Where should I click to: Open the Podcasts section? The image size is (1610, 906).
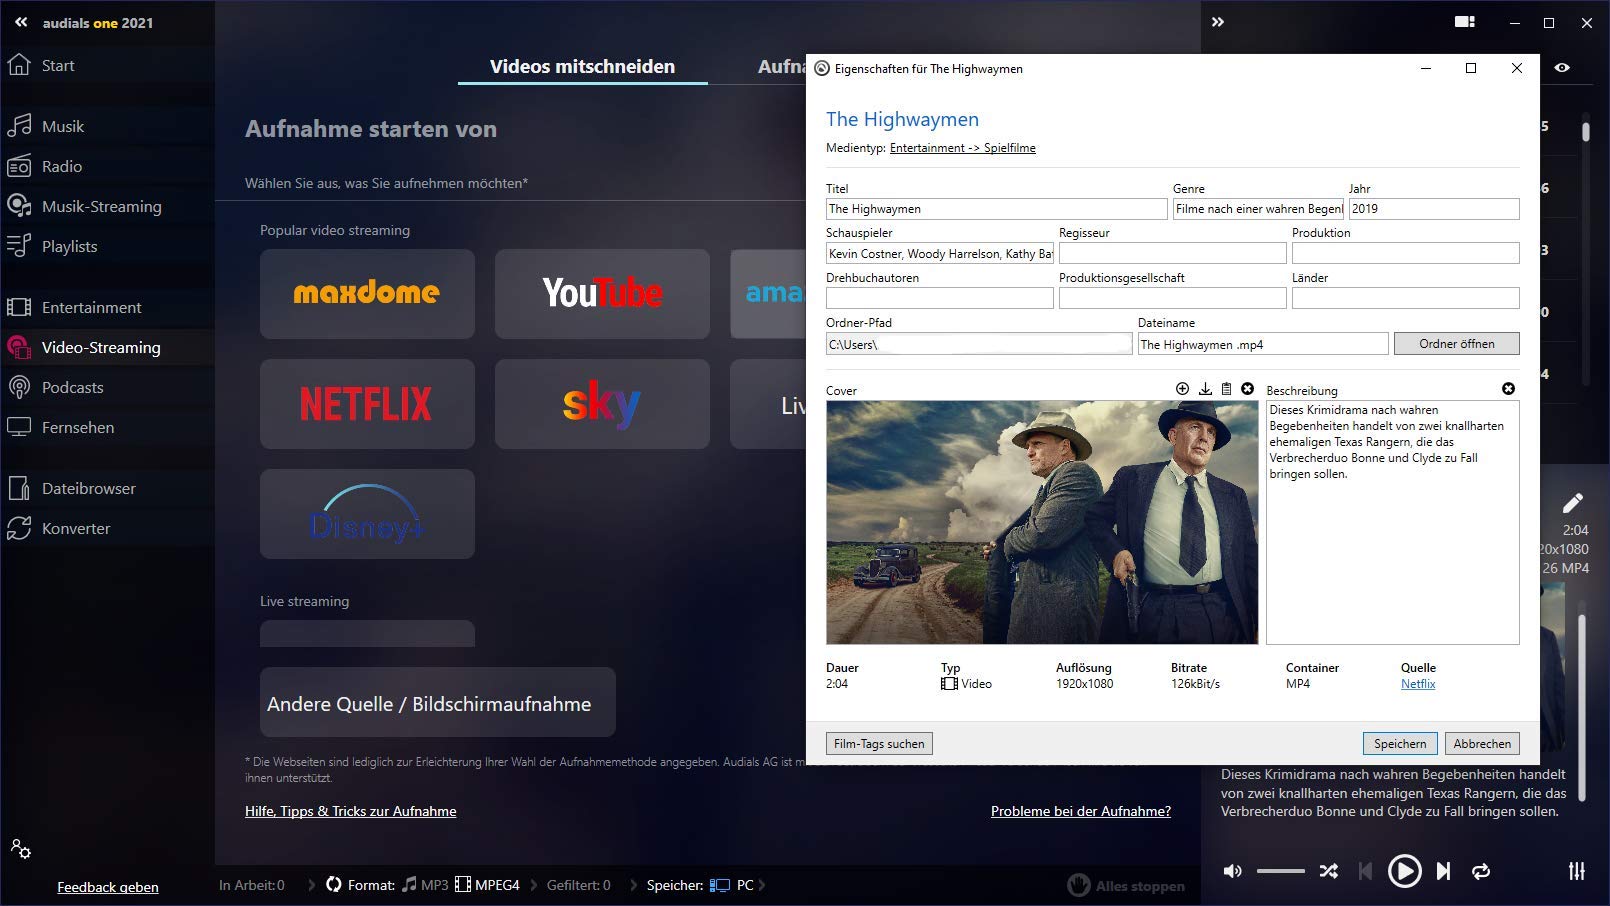coord(72,387)
